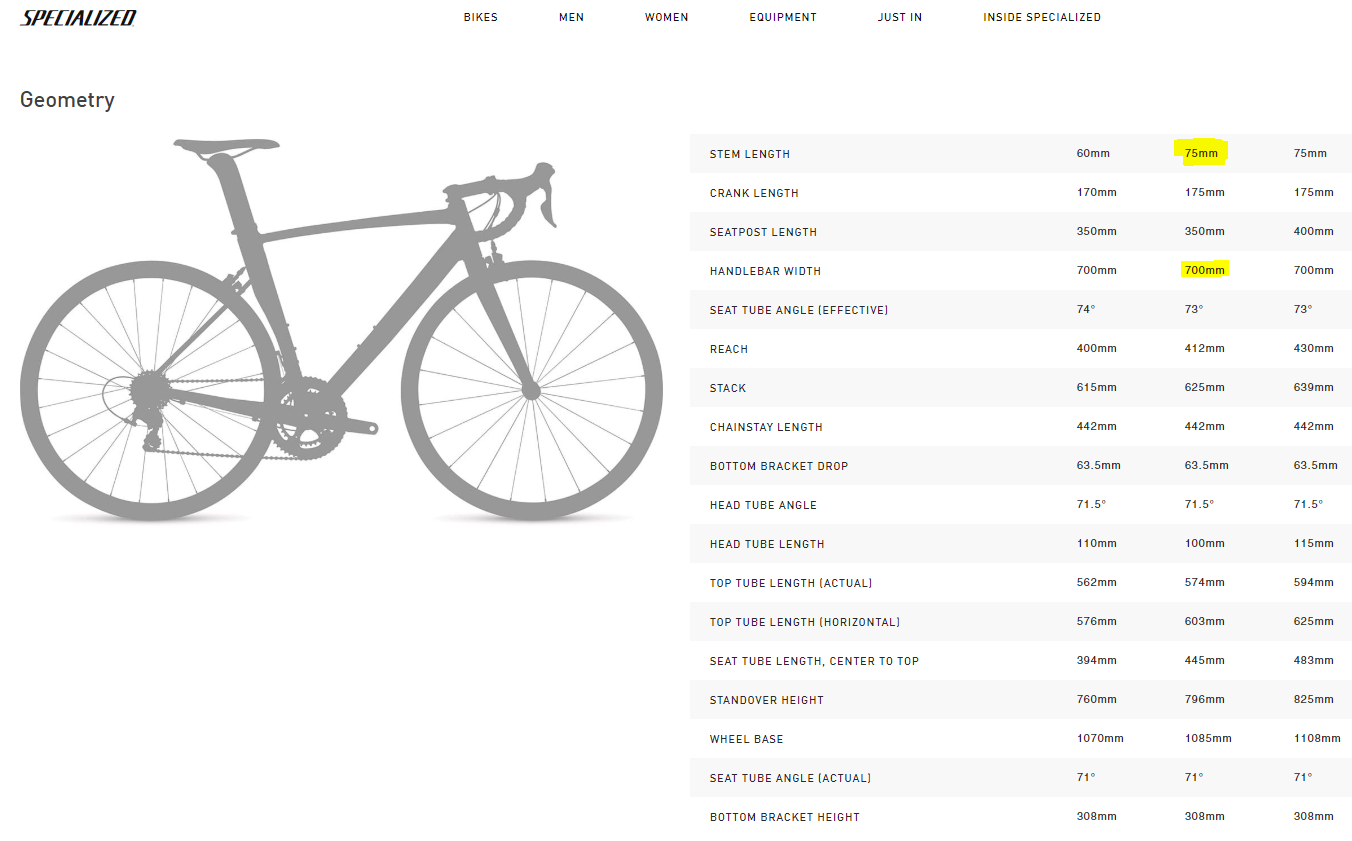Screen dimensions: 1352x841
Task: Click the Specialized logo
Action: pyautogui.click(x=78, y=18)
